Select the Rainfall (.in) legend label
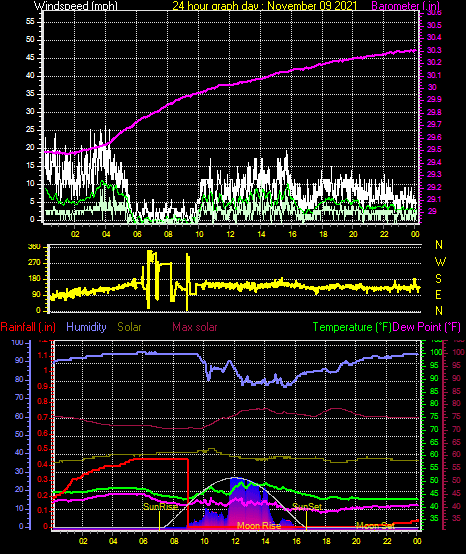The image size is (466, 554). coord(28,327)
